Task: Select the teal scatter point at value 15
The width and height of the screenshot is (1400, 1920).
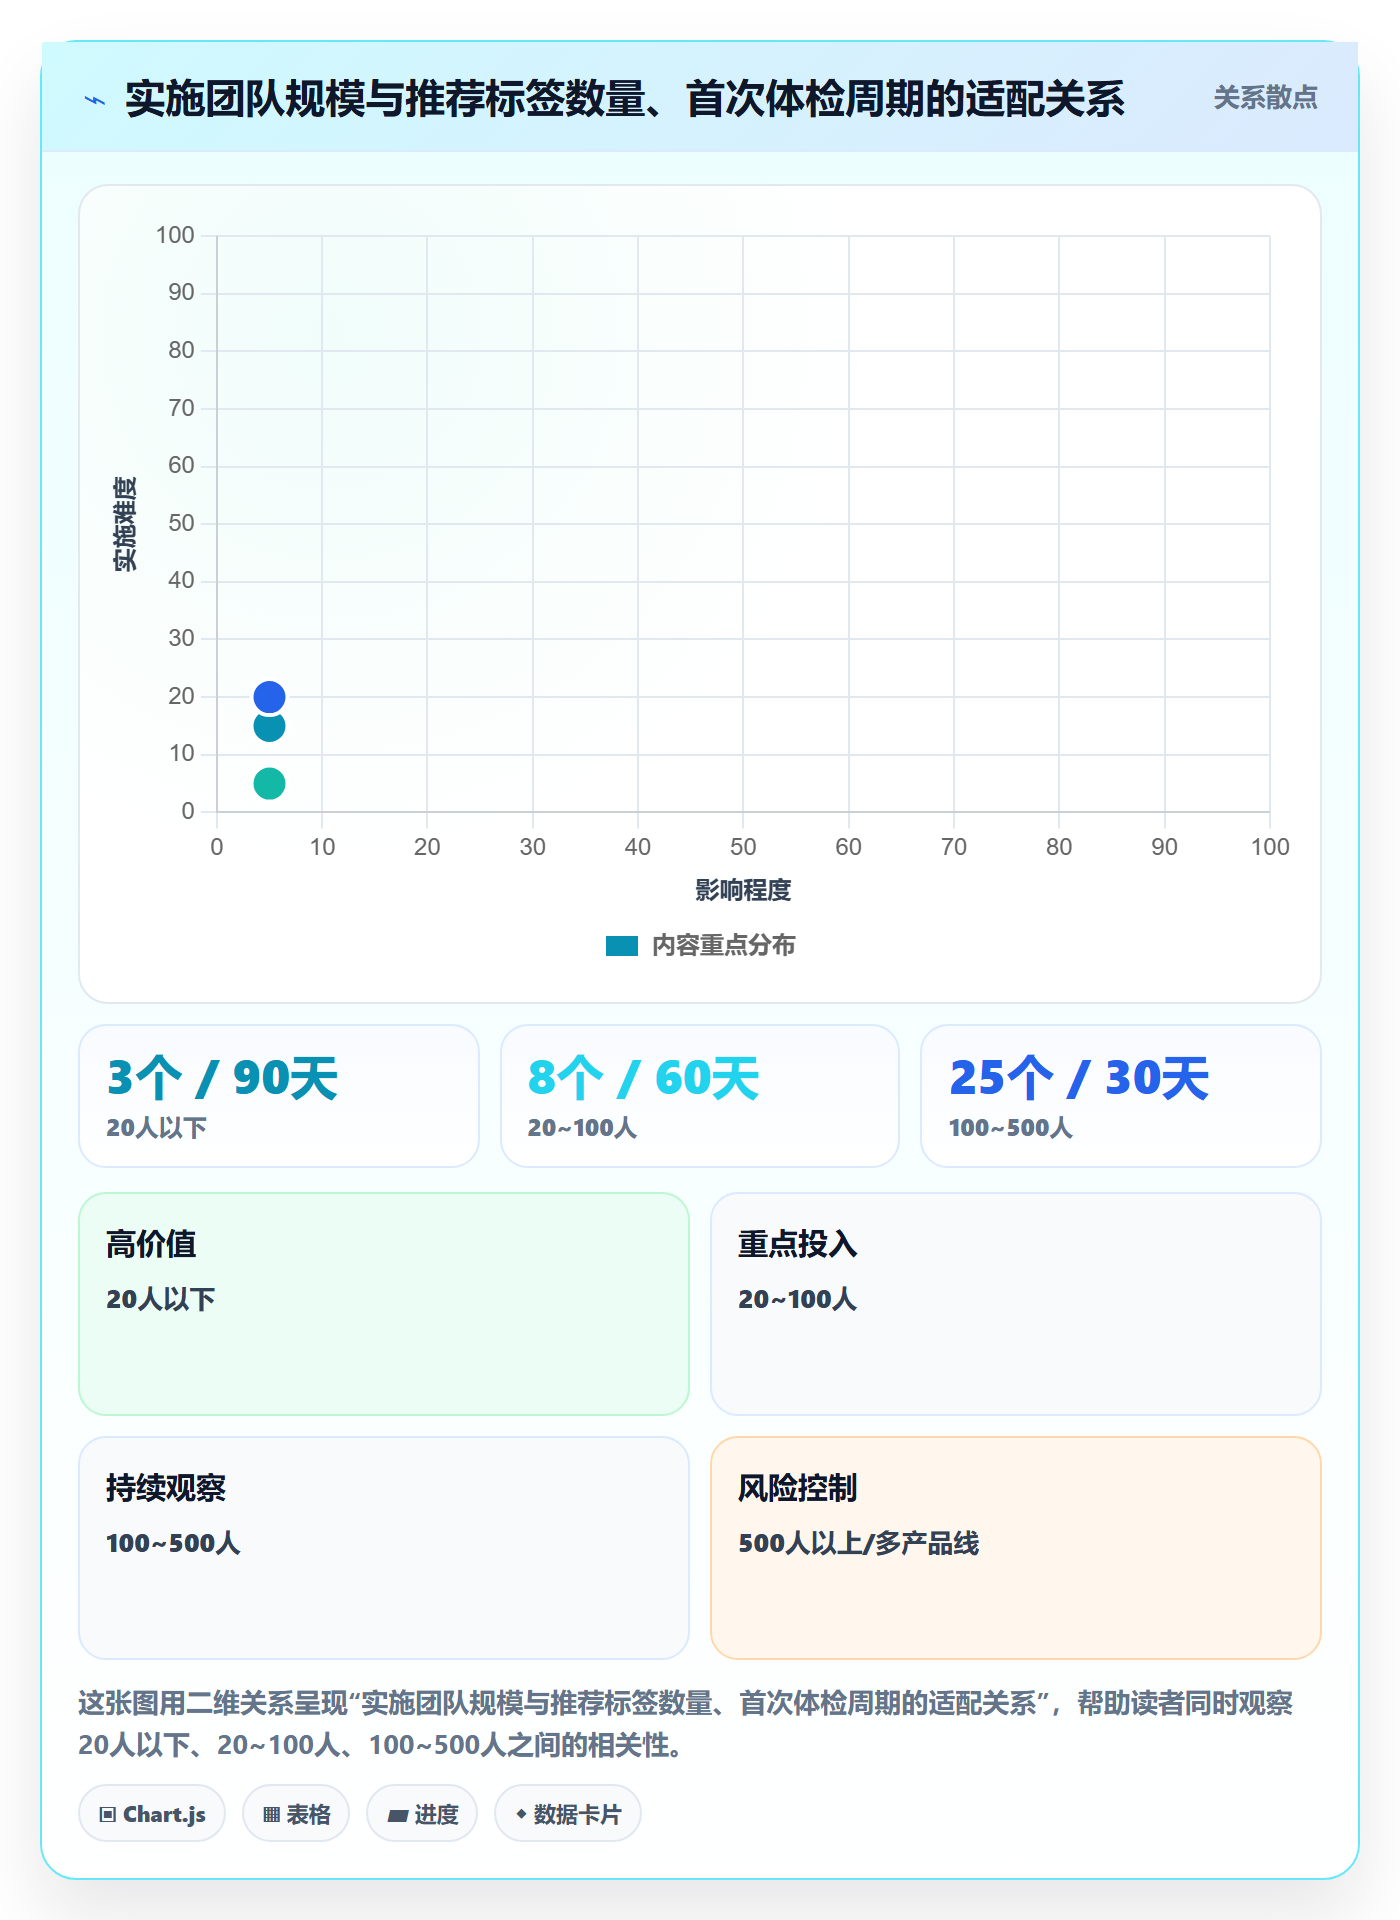Action: (x=269, y=726)
